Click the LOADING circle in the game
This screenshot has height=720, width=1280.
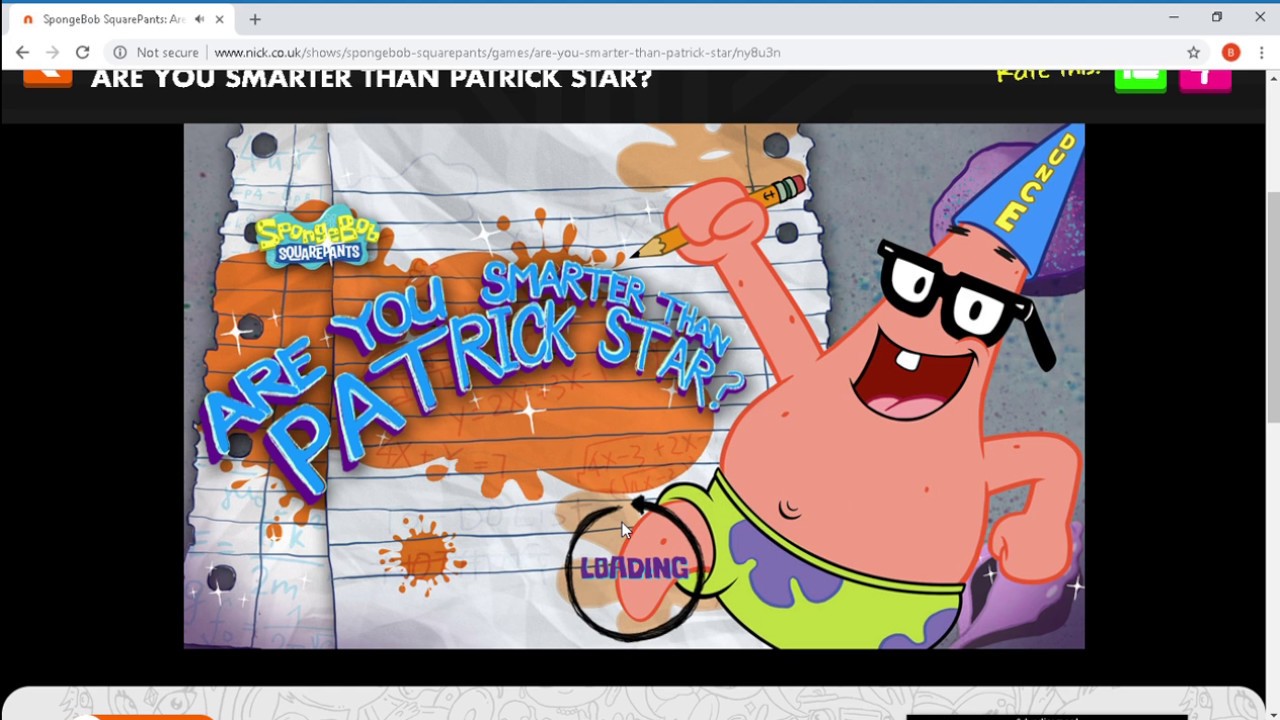(x=634, y=568)
